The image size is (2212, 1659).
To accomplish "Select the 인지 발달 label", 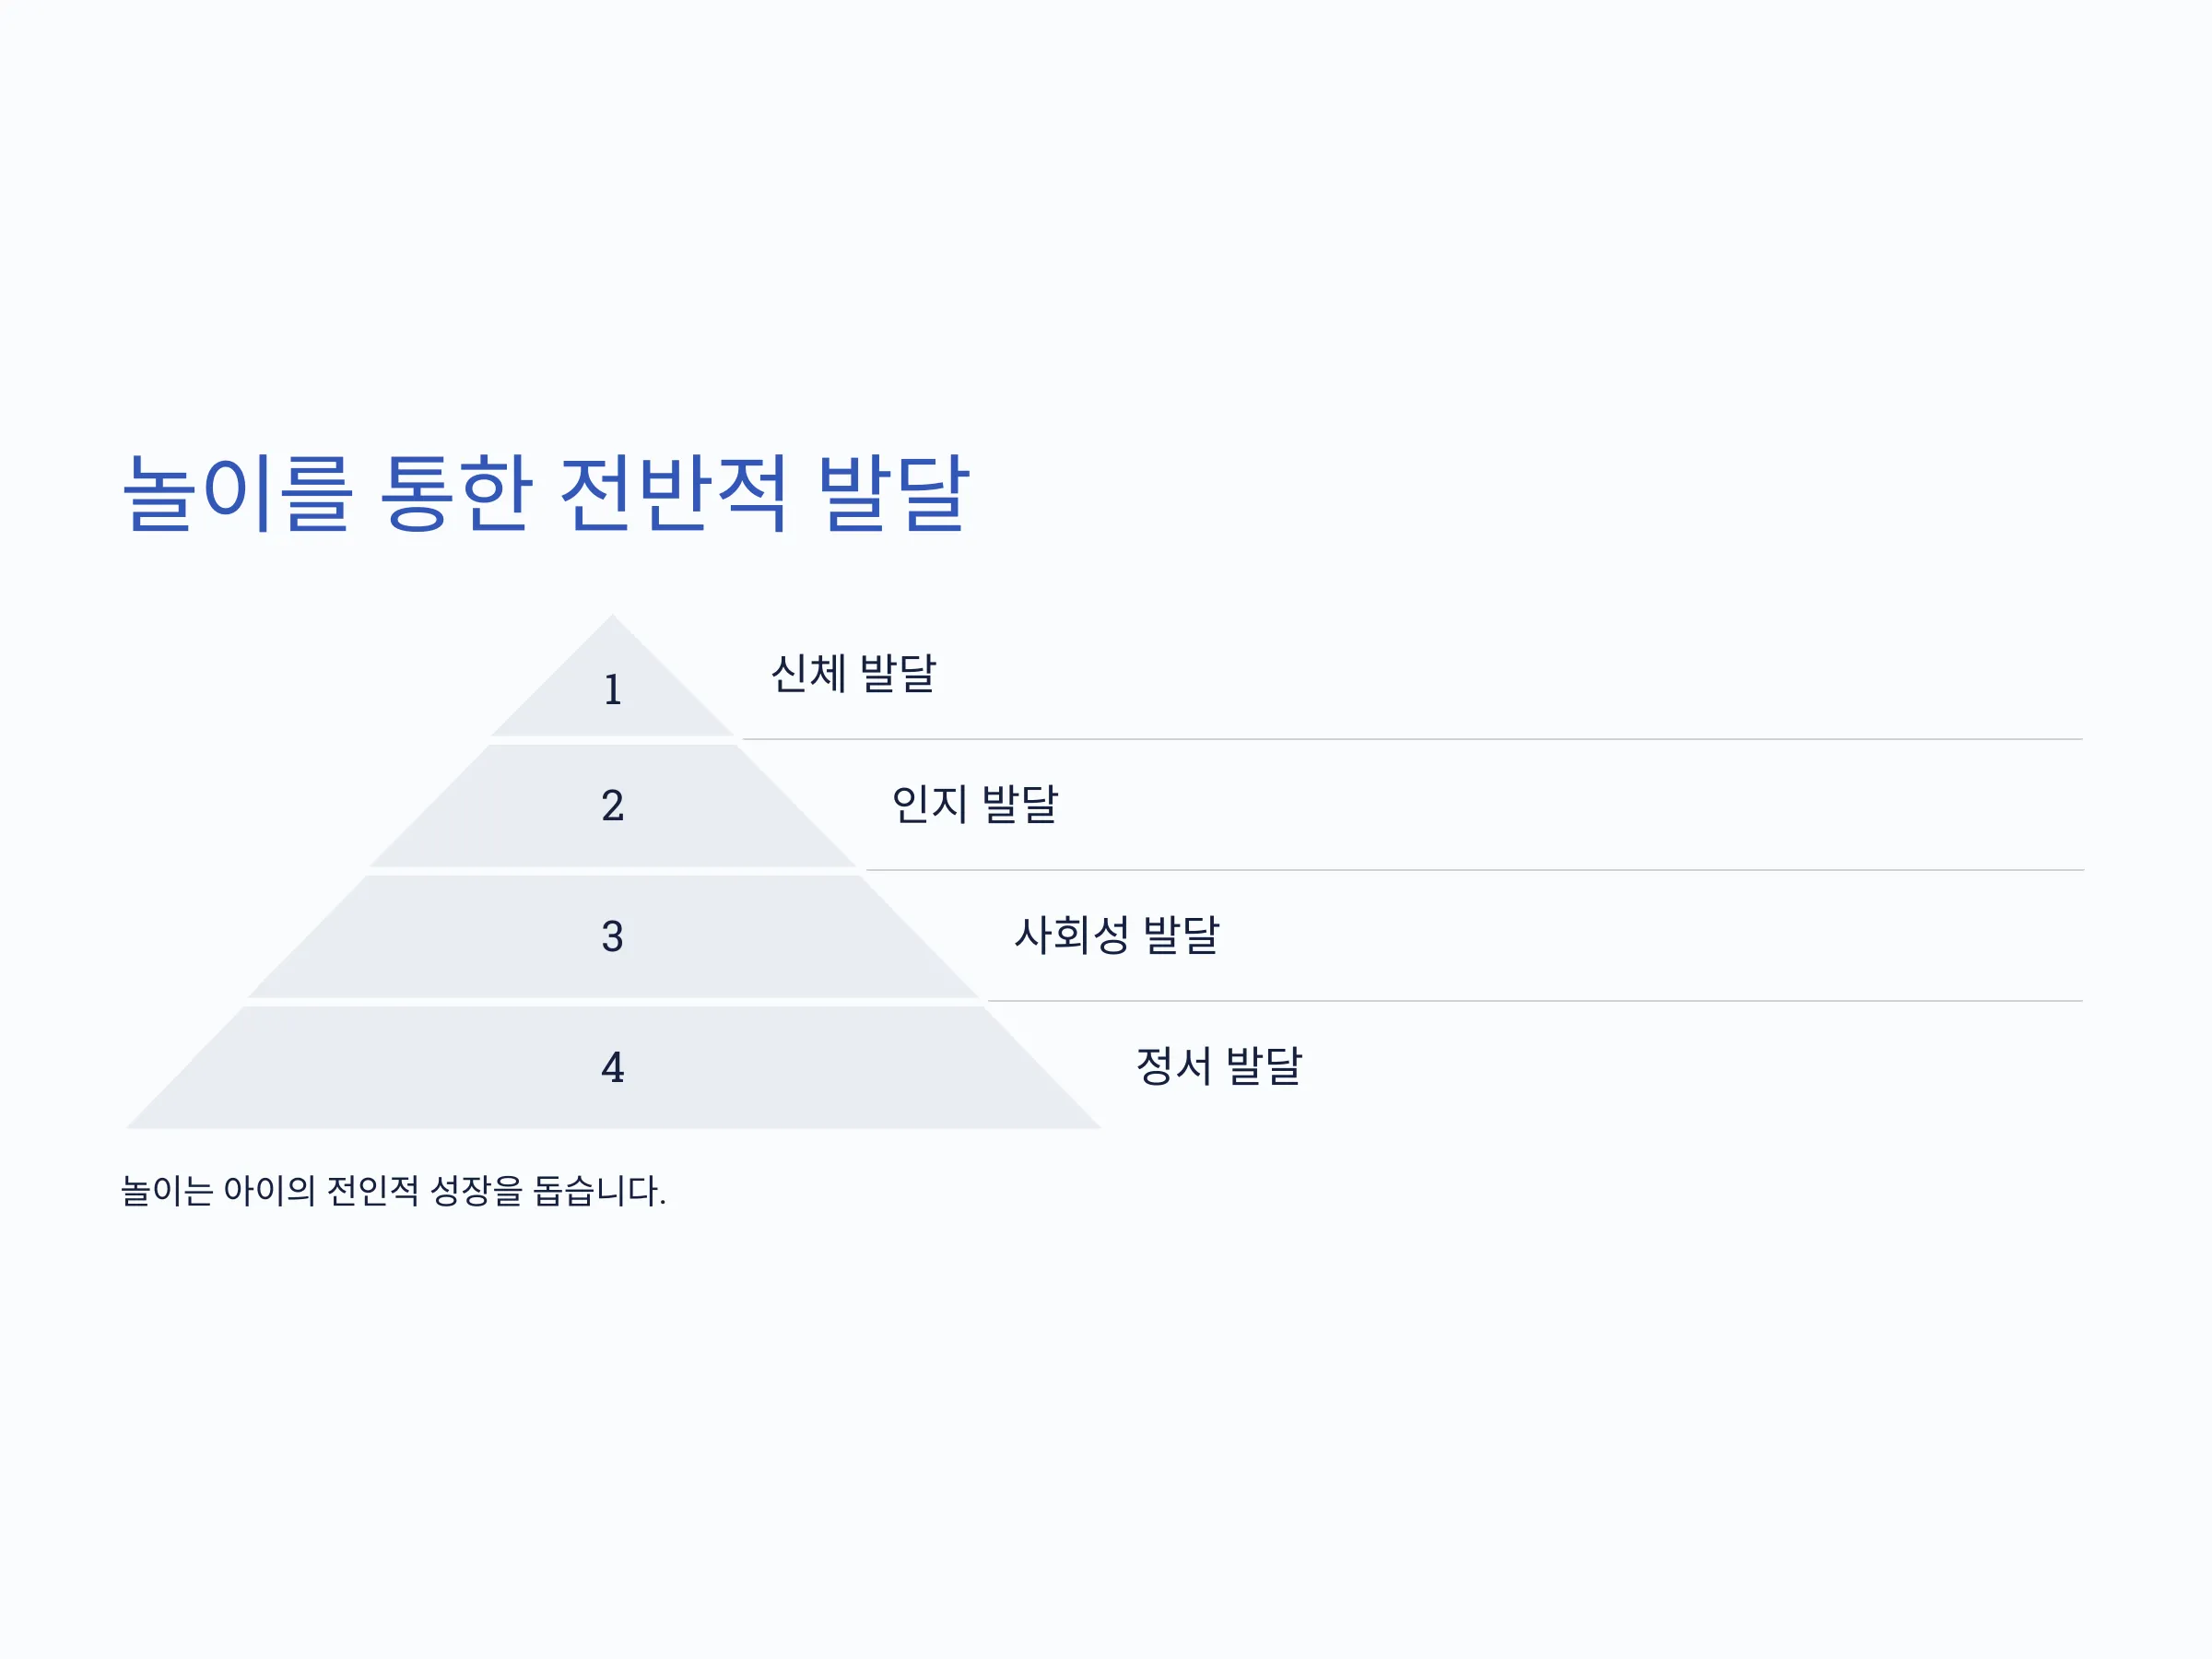I will tap(974, 804).
